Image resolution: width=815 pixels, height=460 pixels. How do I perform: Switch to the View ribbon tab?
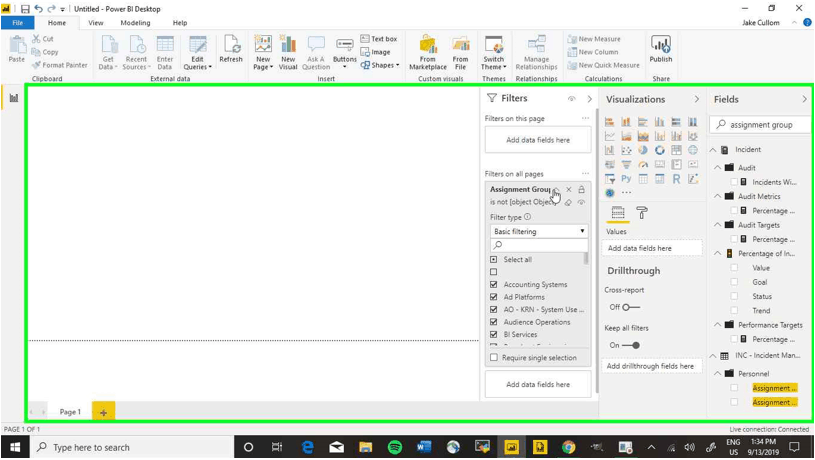tap(96, 23)
